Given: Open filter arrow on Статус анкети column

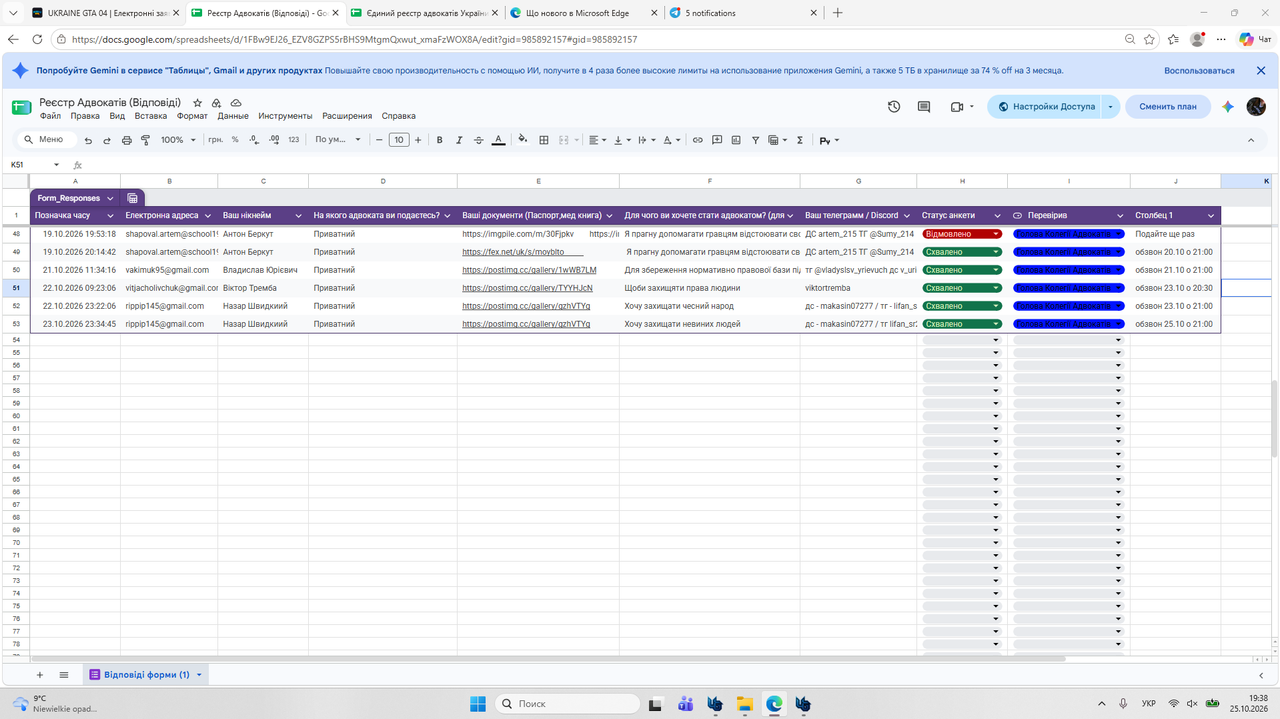Looking at the screenshot, I should coord(998,215).
